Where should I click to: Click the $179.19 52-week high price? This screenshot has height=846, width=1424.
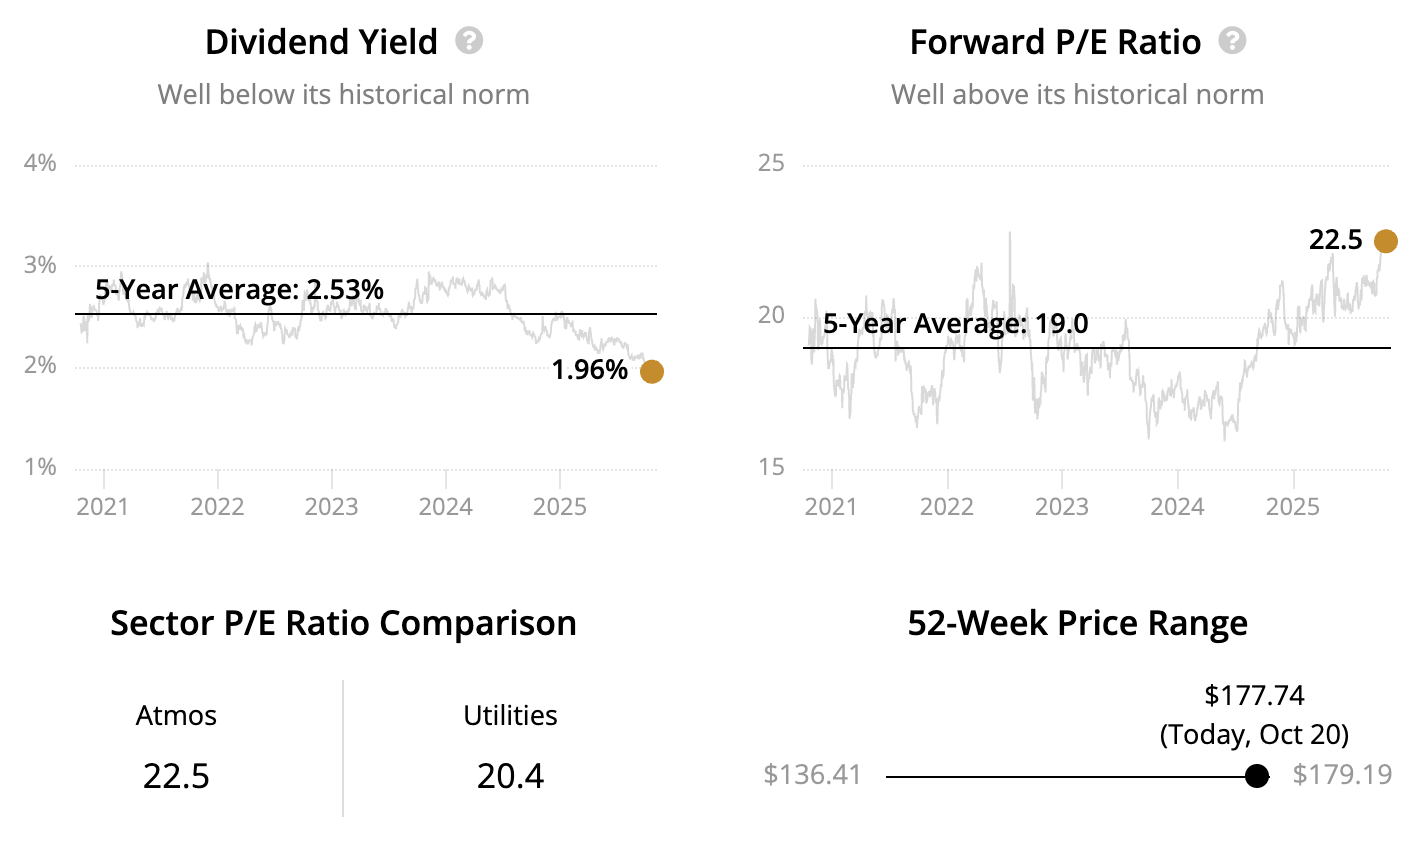pyautogui.click(x=1342, y=775)
